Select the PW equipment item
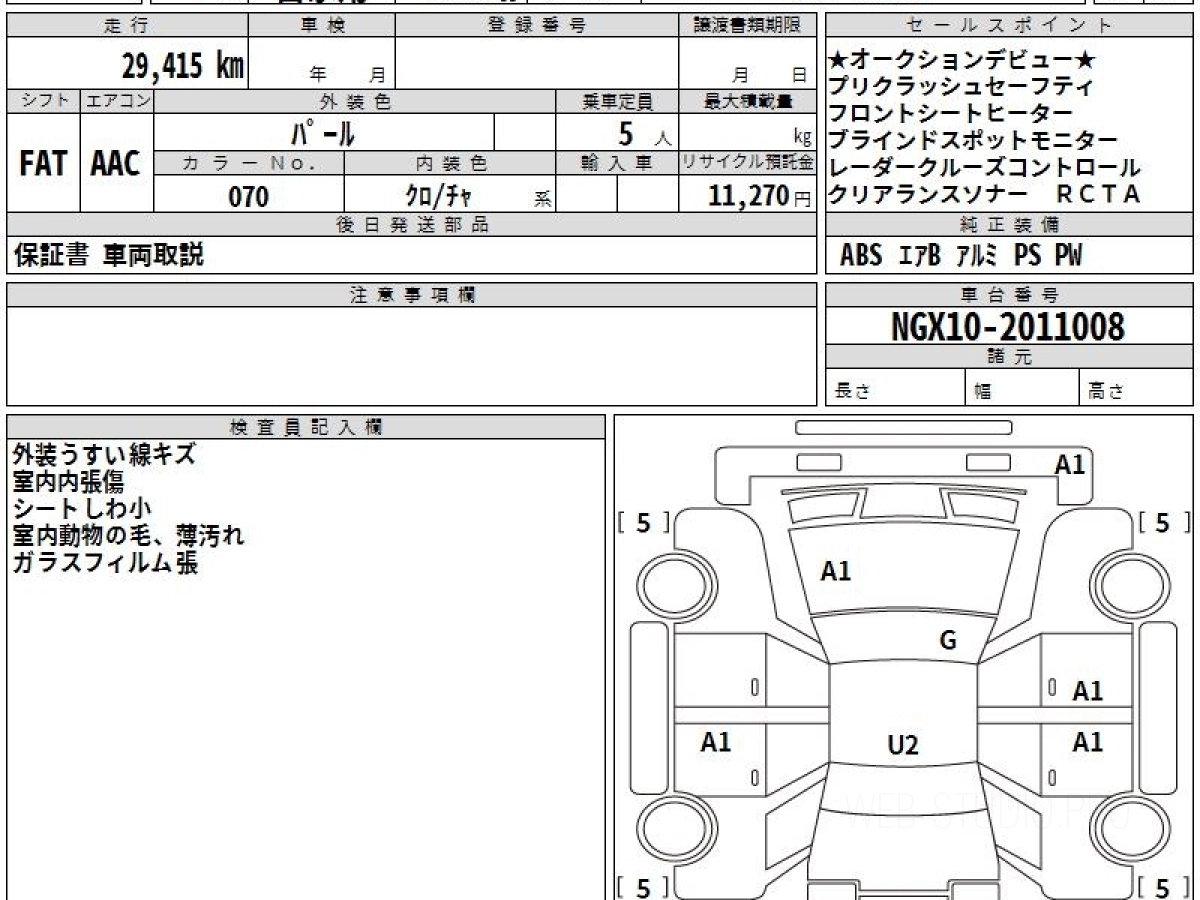 [1069, 256]
